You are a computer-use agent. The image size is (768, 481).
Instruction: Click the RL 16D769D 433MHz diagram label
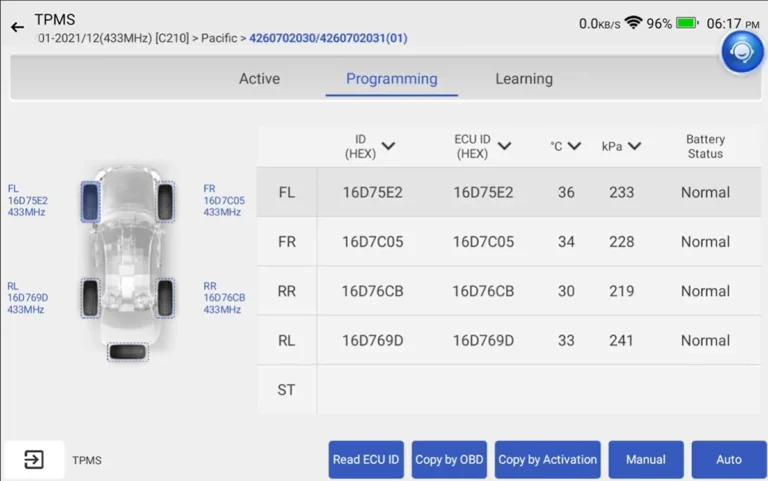(27, 298)
